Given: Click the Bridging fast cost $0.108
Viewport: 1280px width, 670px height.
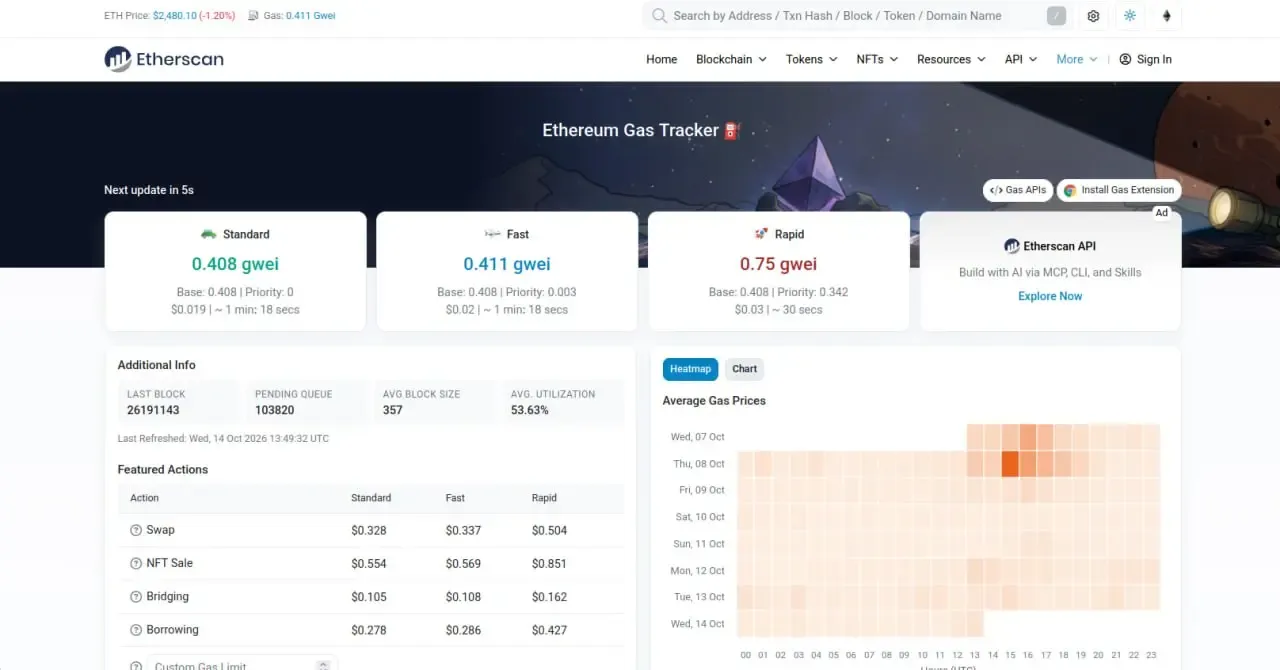Looking at the screenshot, I should click(x=463, y=597).
